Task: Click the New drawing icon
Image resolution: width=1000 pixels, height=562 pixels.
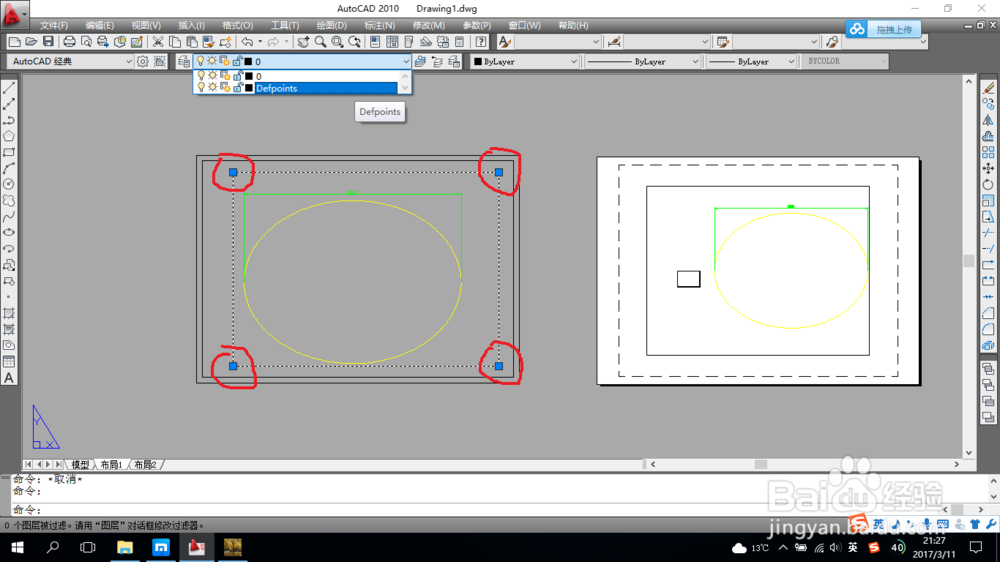Action: click(x=14, y=42)
